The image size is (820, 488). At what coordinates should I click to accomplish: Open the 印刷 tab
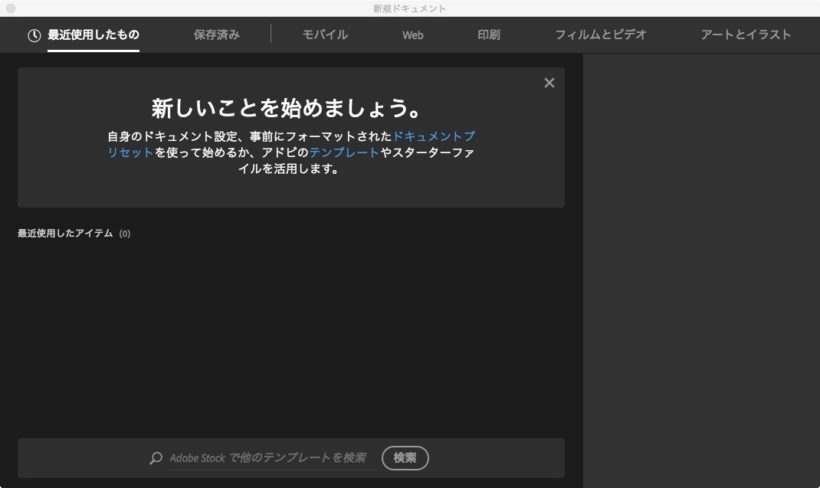[x=488, y=35]
